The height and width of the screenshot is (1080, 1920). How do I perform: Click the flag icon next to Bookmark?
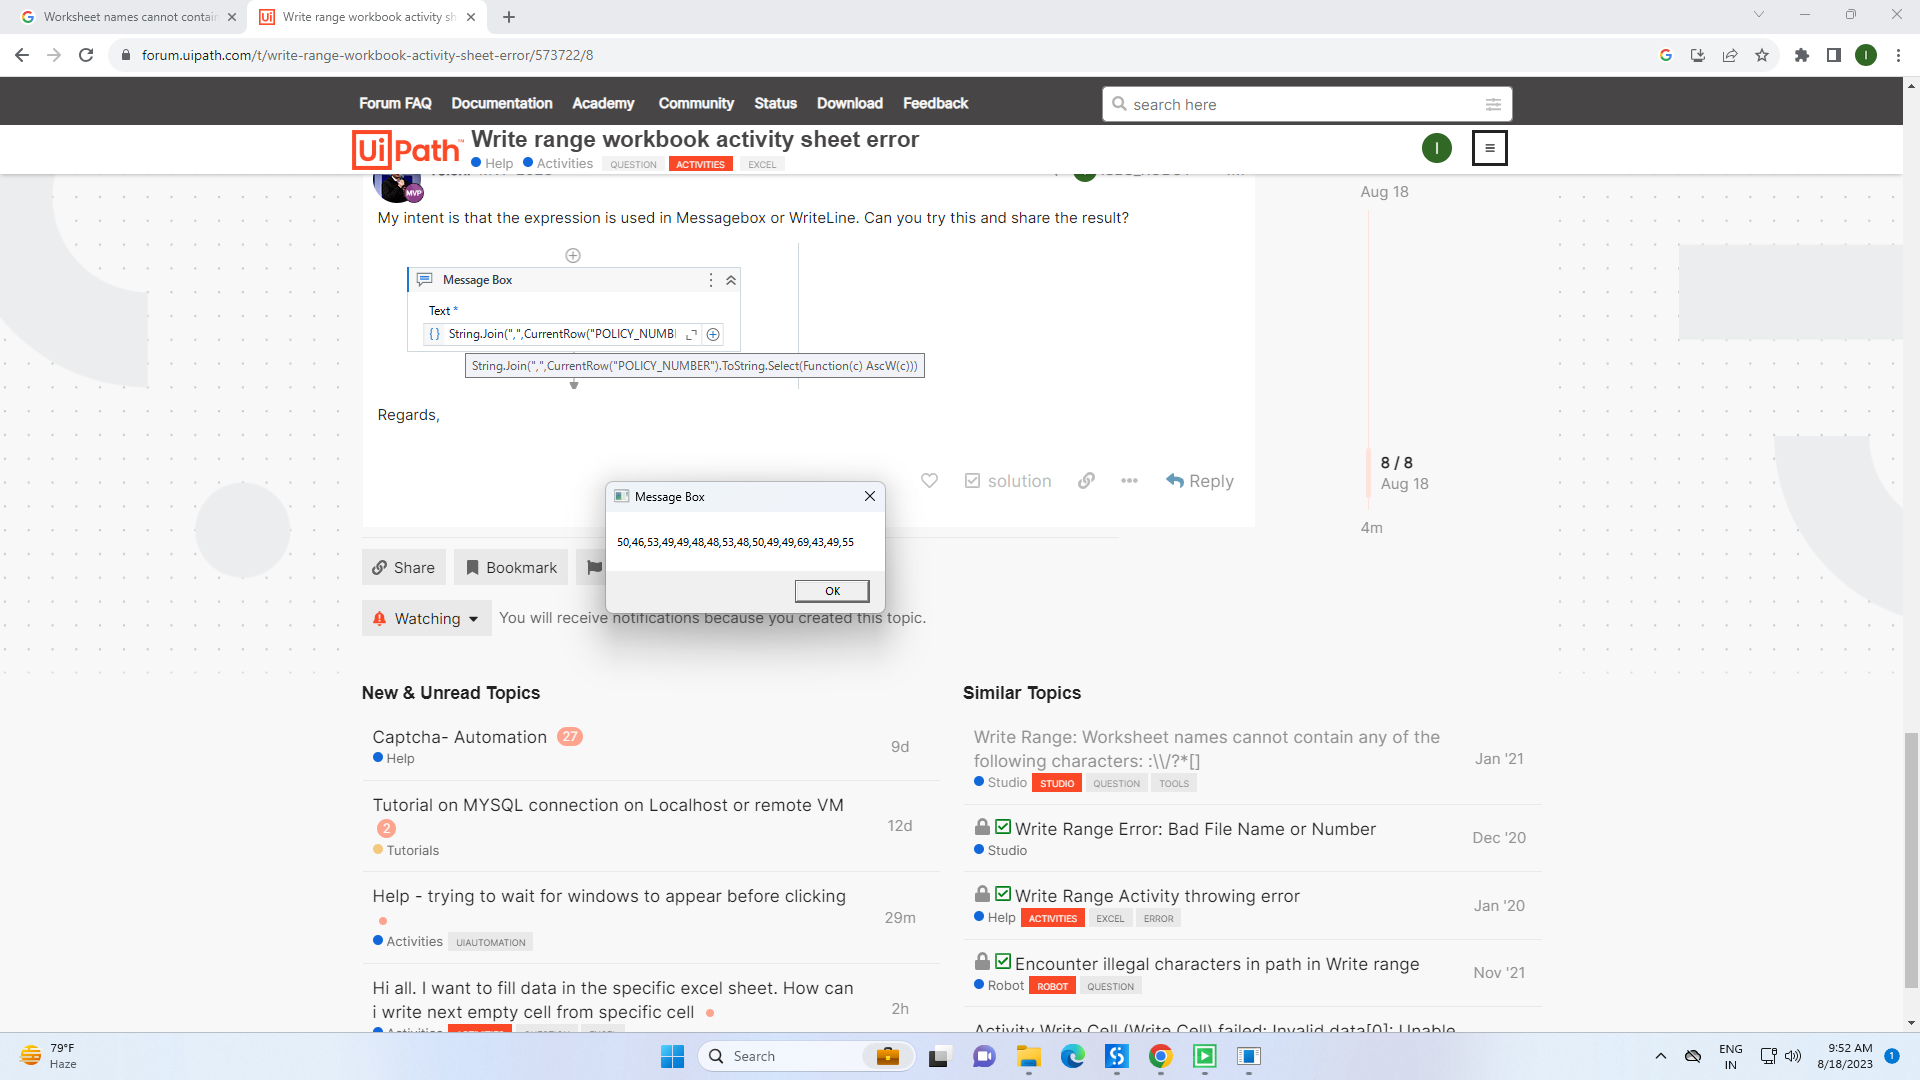[x=594, y=567]
